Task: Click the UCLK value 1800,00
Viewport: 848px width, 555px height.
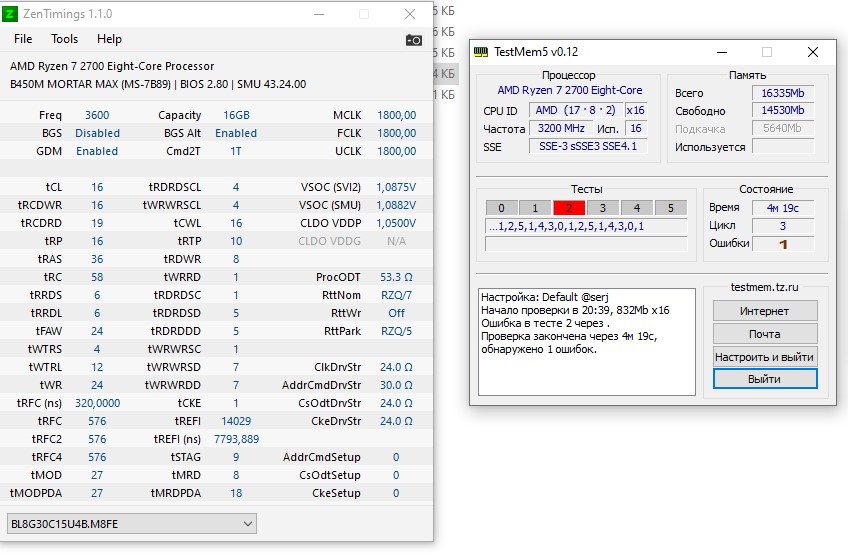Action: pyautogui.click(x=396, y=151)
